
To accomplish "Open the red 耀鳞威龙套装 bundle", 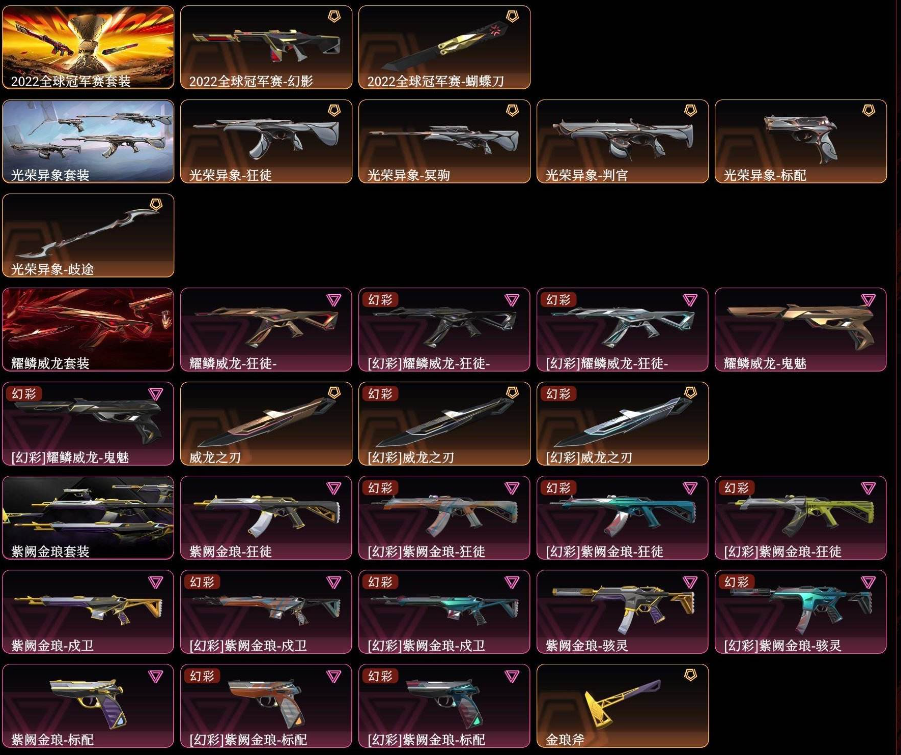I will pos(88,330).
